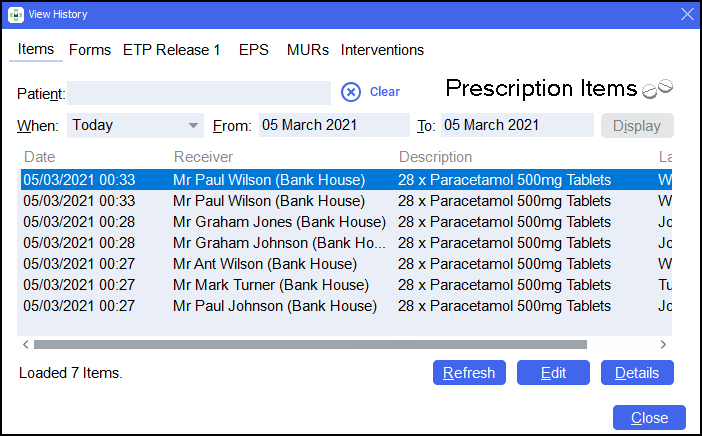Click the From date field
Image resolution: width=702 pixels, height=436 pixels.
pos(333,126)
